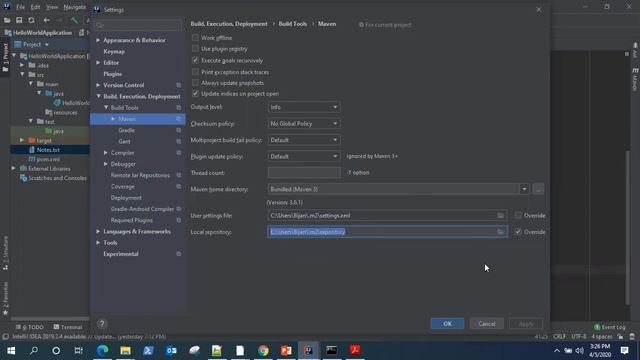Click the Open folder toolbar icon
The height and width of the screenshot is (360, 640).
[x=7, y=20]
